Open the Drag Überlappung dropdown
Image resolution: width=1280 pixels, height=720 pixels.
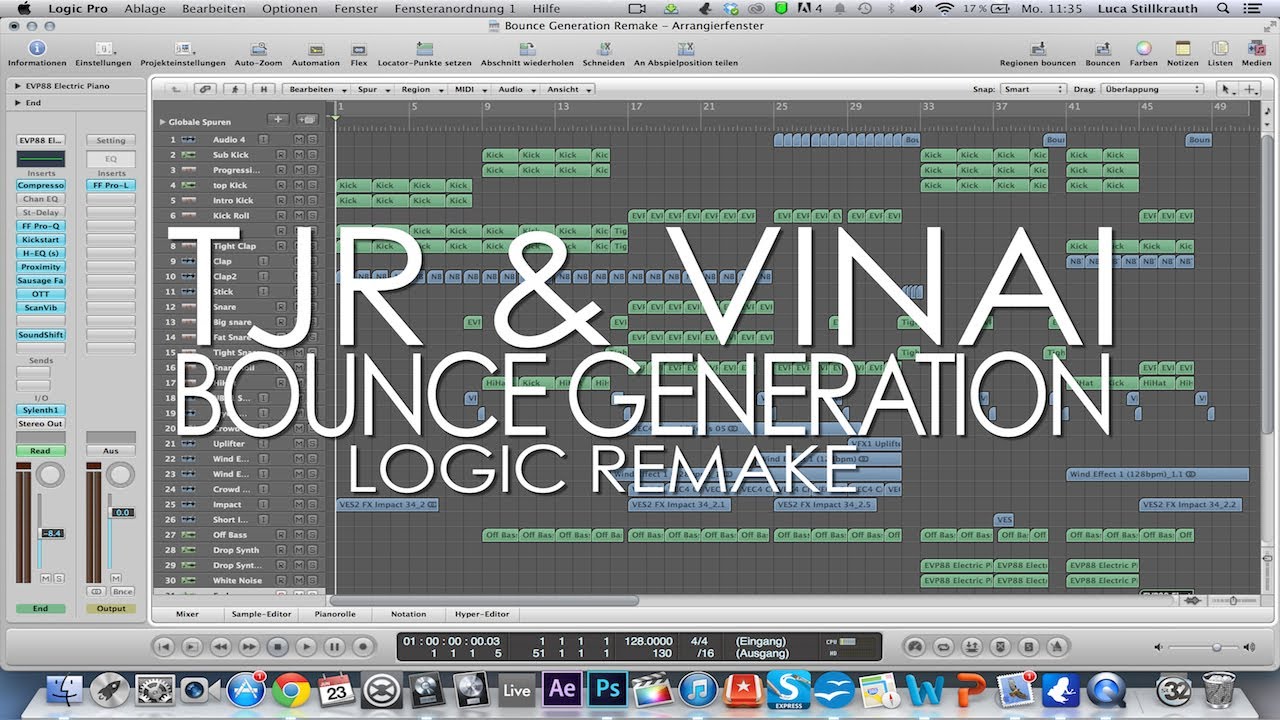coord(1152,89)
